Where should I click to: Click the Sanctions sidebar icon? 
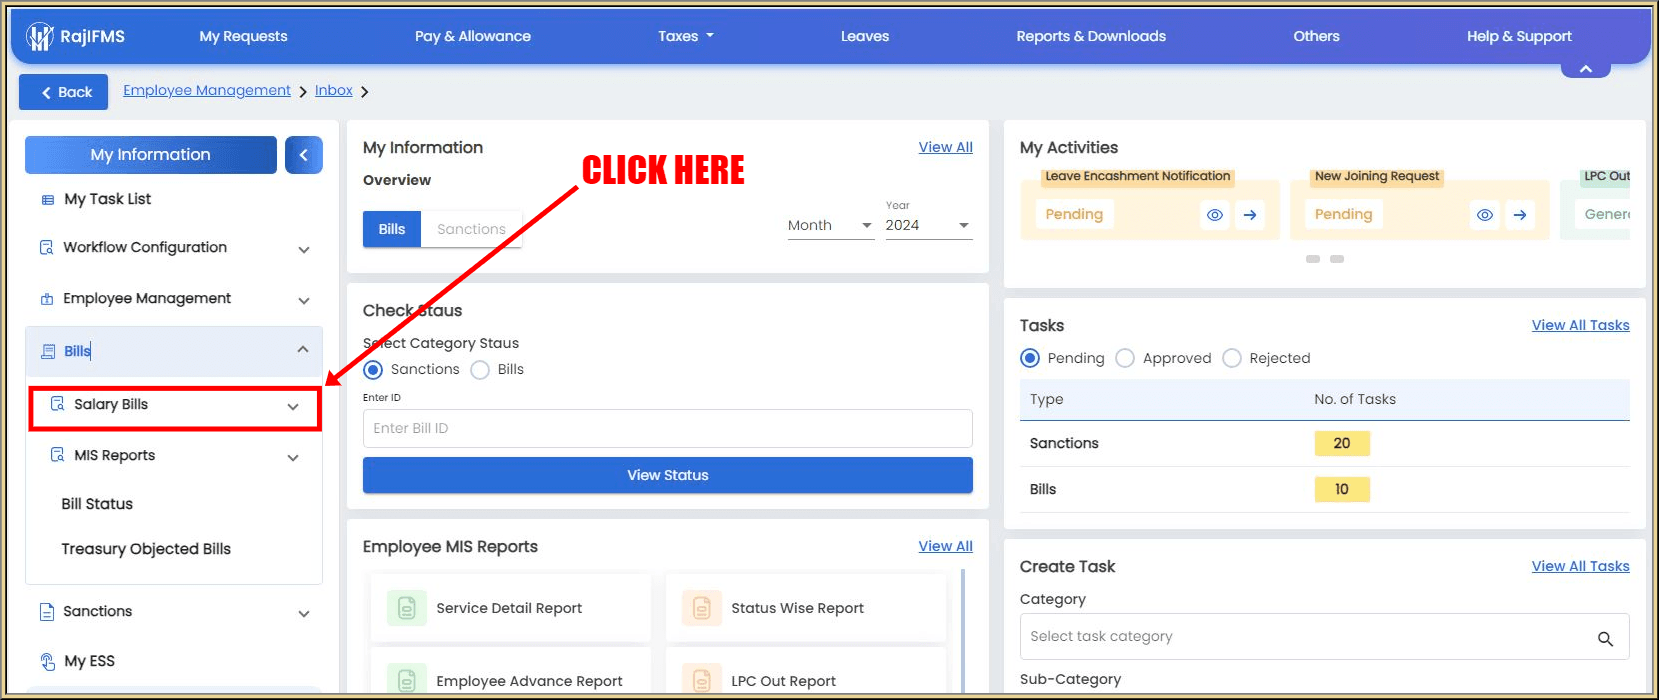[x=47, y=612]
